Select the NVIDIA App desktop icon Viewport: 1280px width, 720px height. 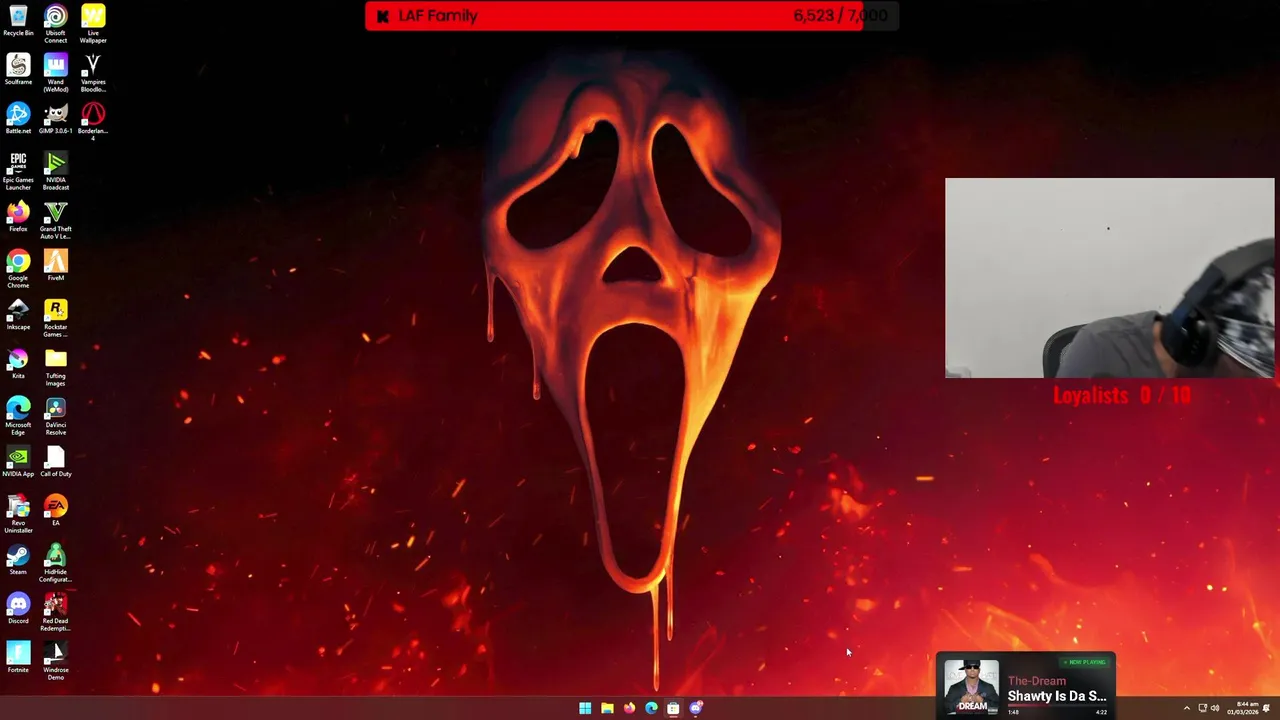click(18, 461)
